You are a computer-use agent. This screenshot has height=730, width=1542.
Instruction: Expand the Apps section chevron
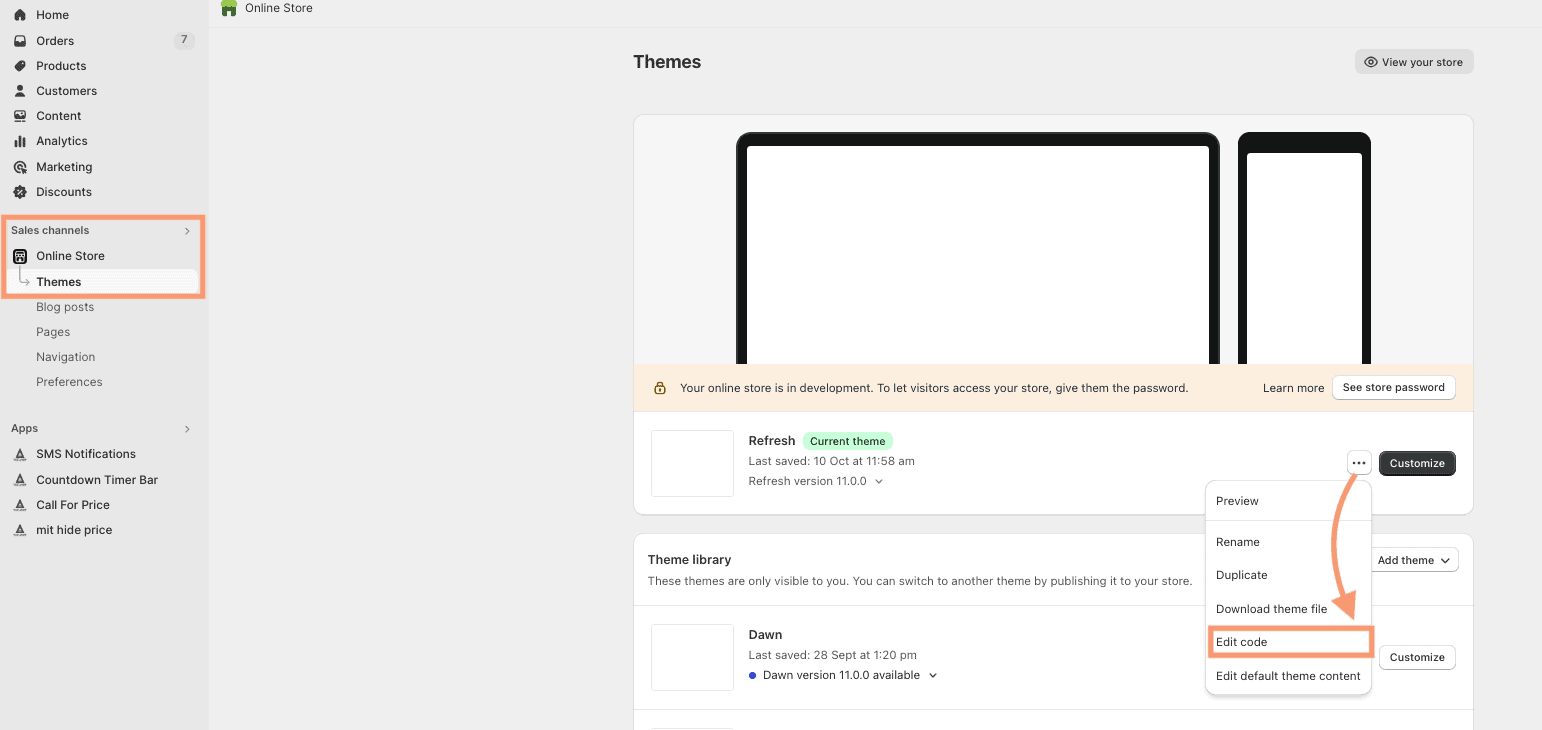[x=187, y=429]
